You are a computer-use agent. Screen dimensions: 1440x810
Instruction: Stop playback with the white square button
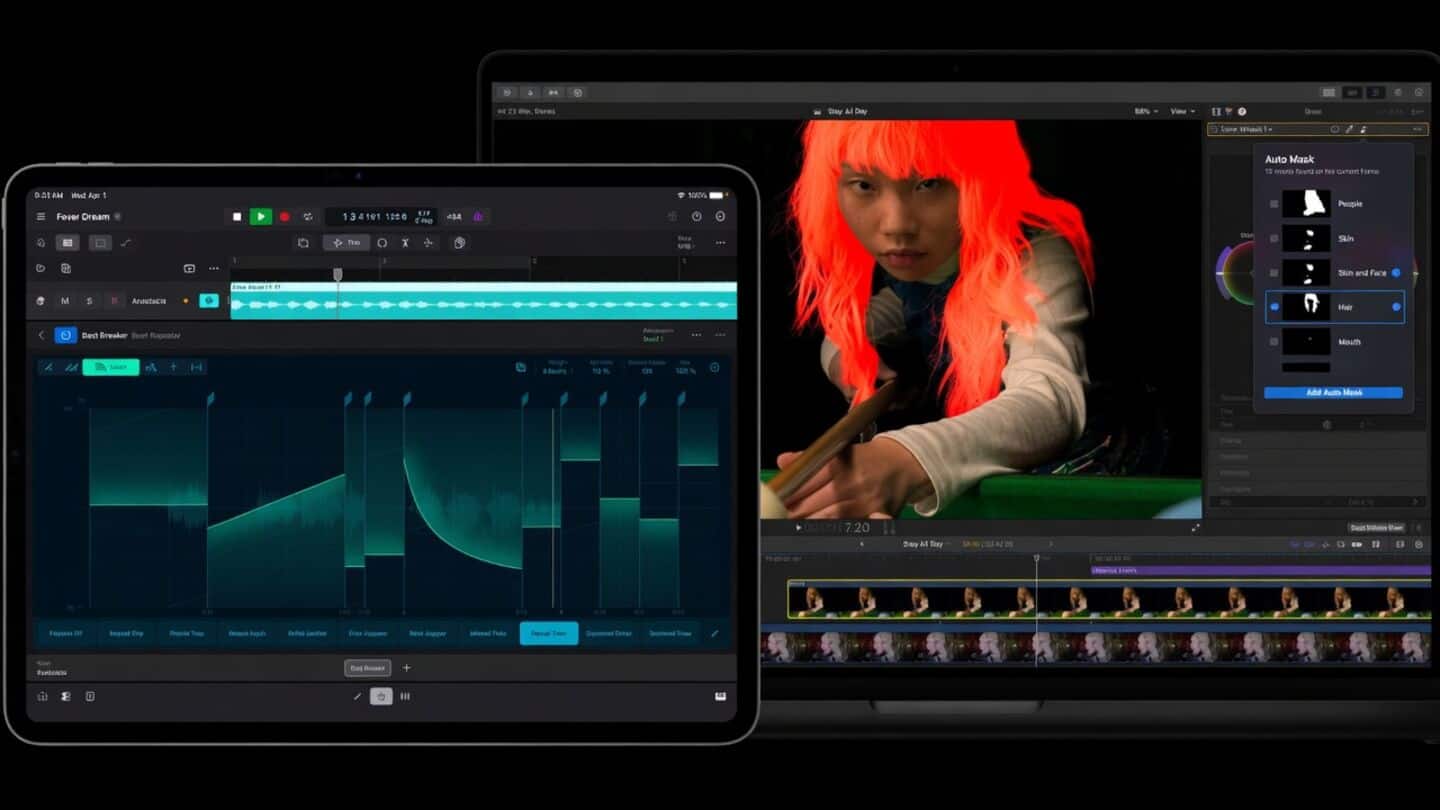click(237, 217)
